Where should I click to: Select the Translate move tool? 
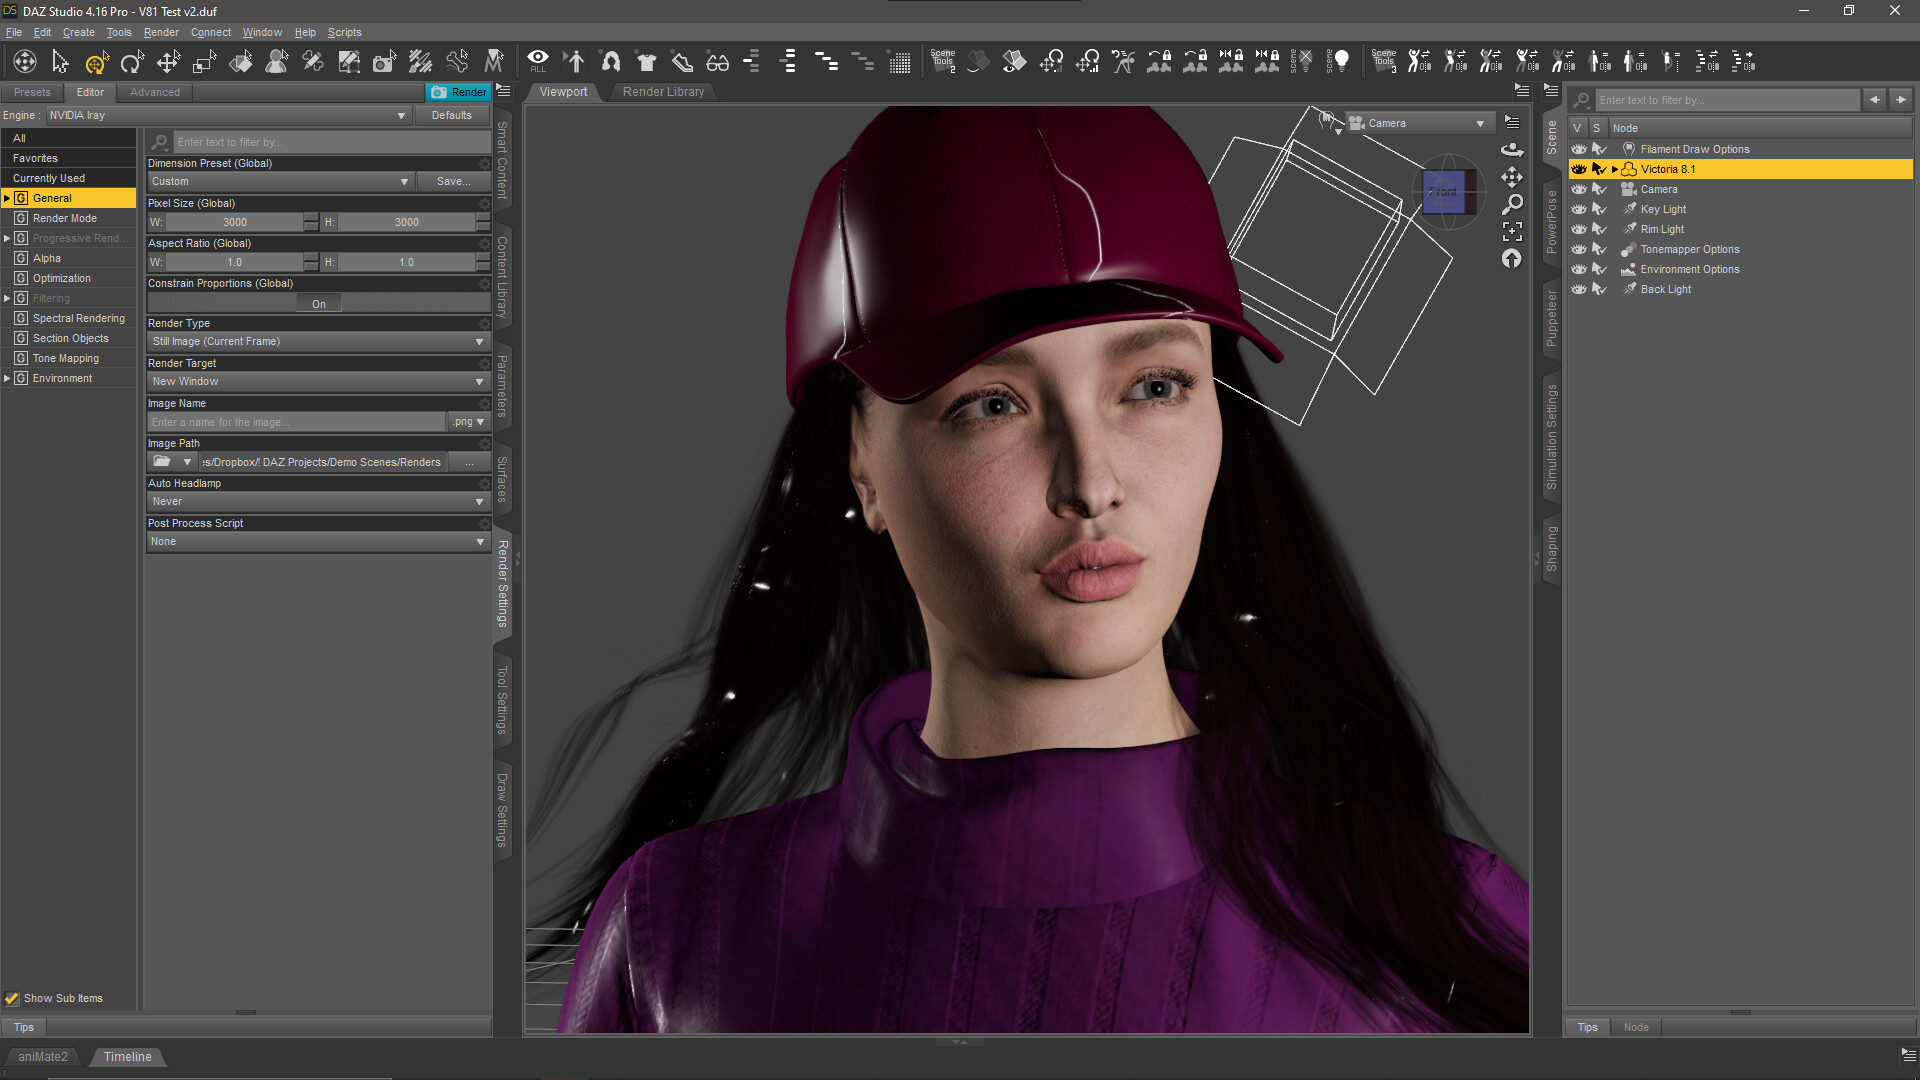click(x=168, y=63)
